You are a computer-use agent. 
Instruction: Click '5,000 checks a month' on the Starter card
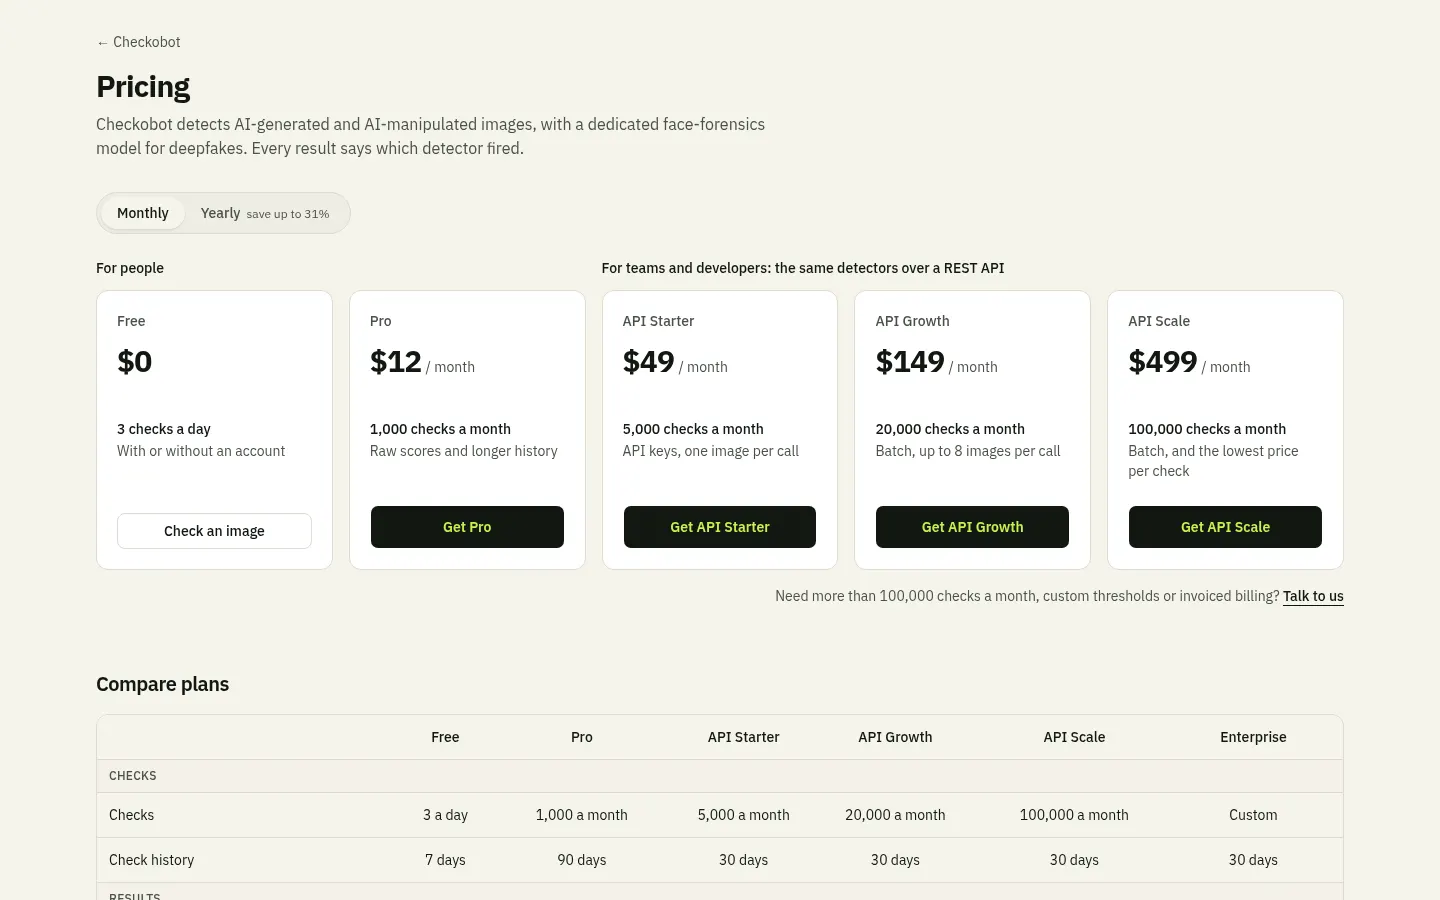tap(693, 429)
